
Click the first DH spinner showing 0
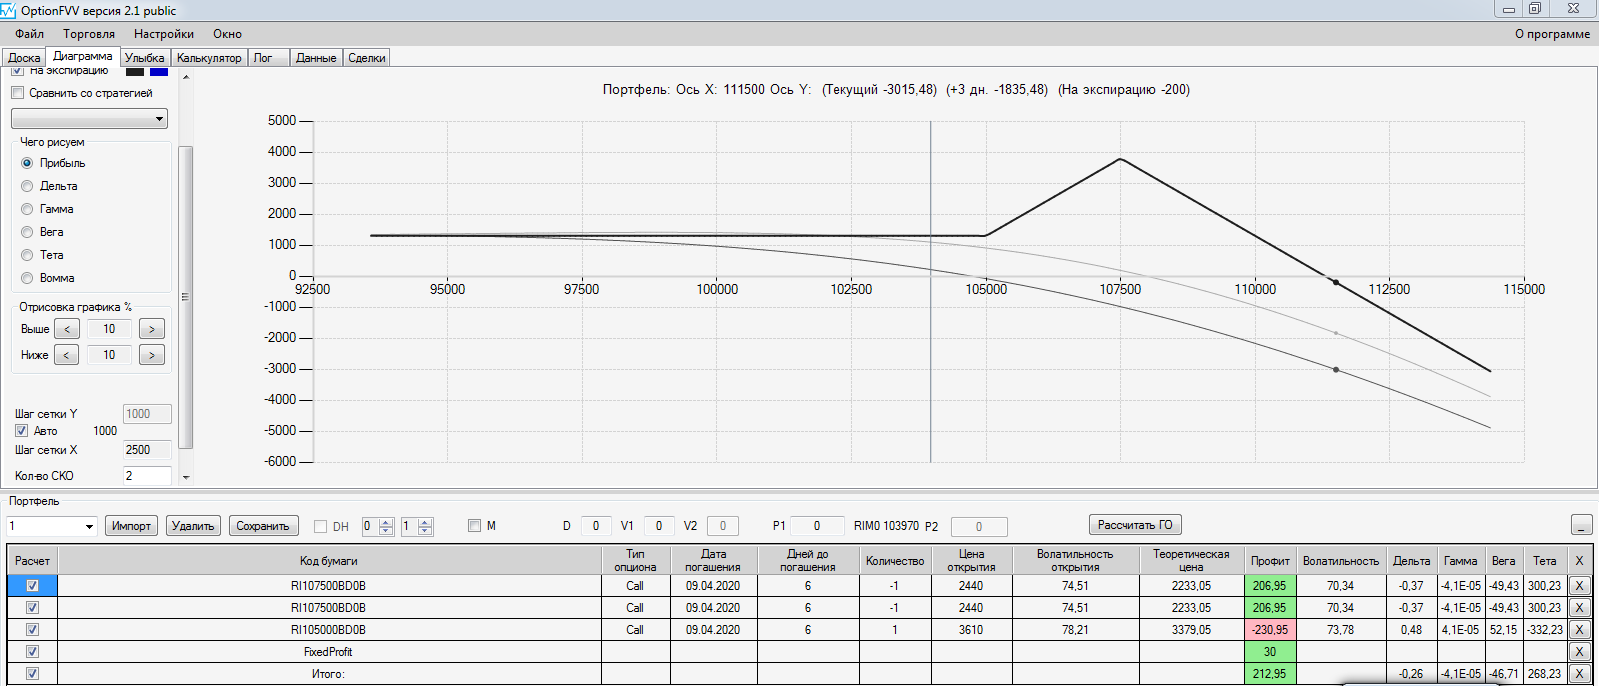point(378,526)
